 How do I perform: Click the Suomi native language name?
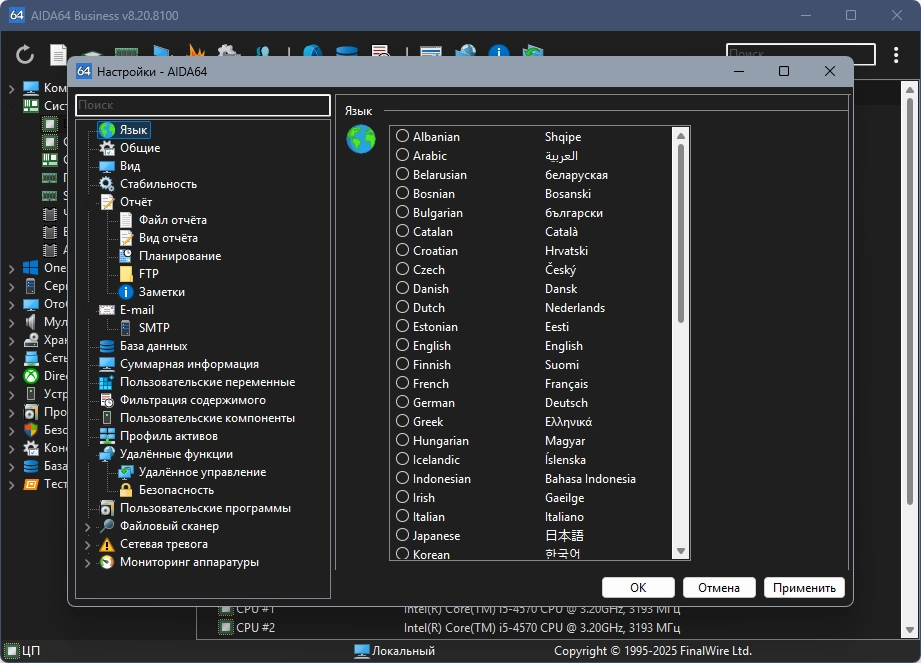(562, 365)
